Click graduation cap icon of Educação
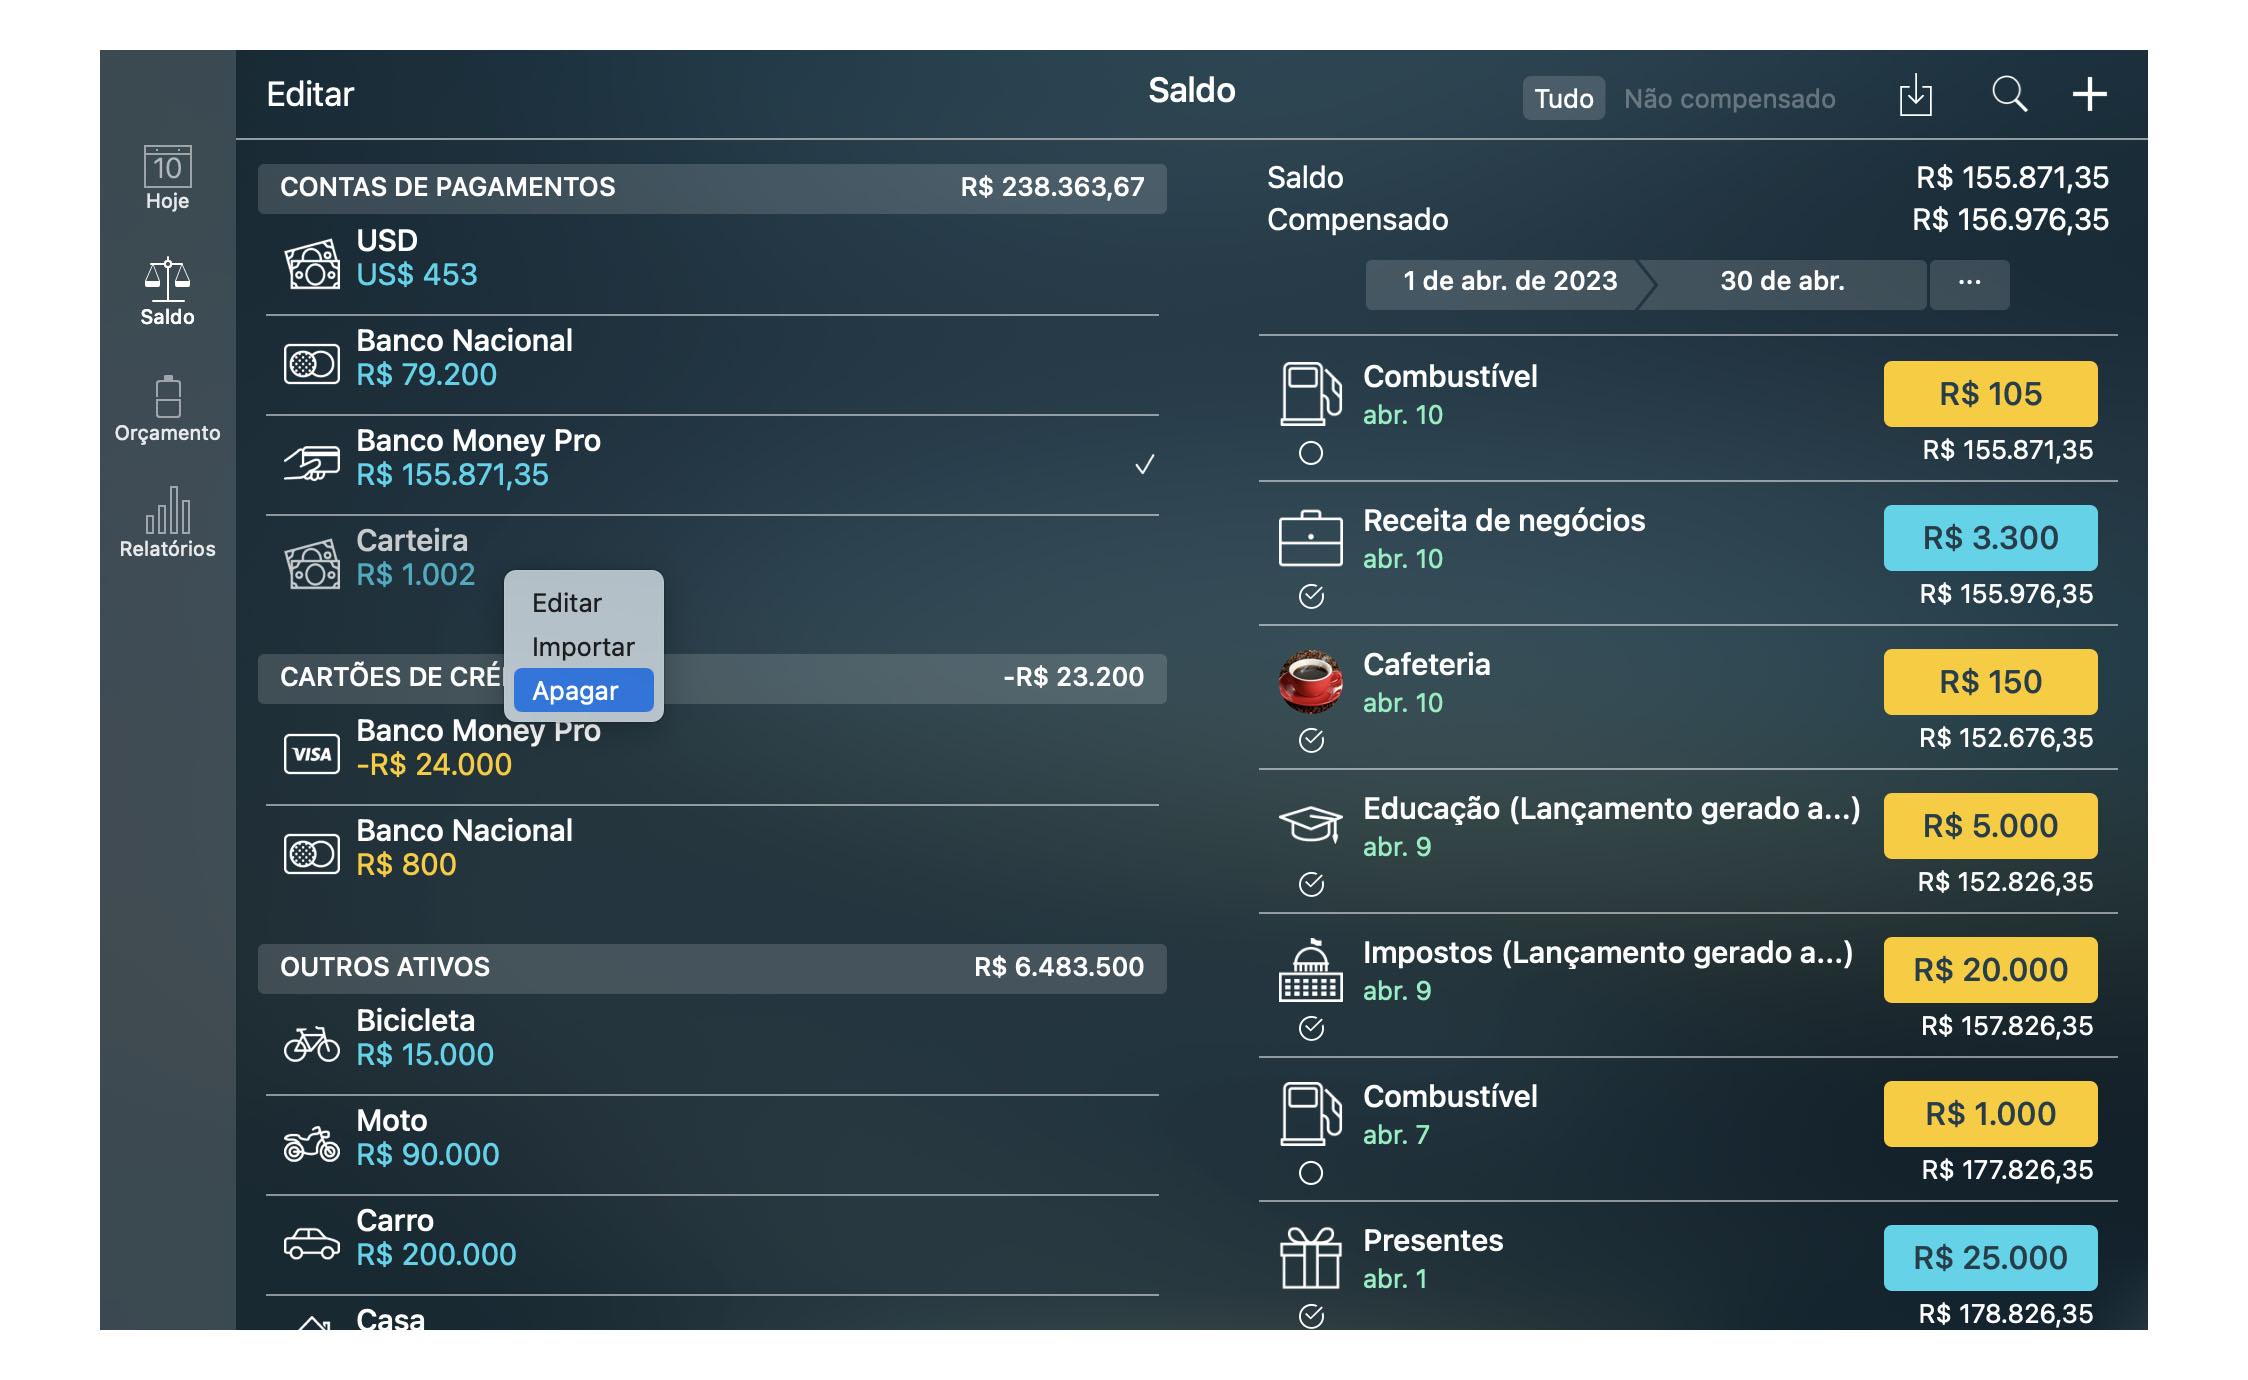Viewport: 2248px width, 1380px height. click(x=1310, y=824)
